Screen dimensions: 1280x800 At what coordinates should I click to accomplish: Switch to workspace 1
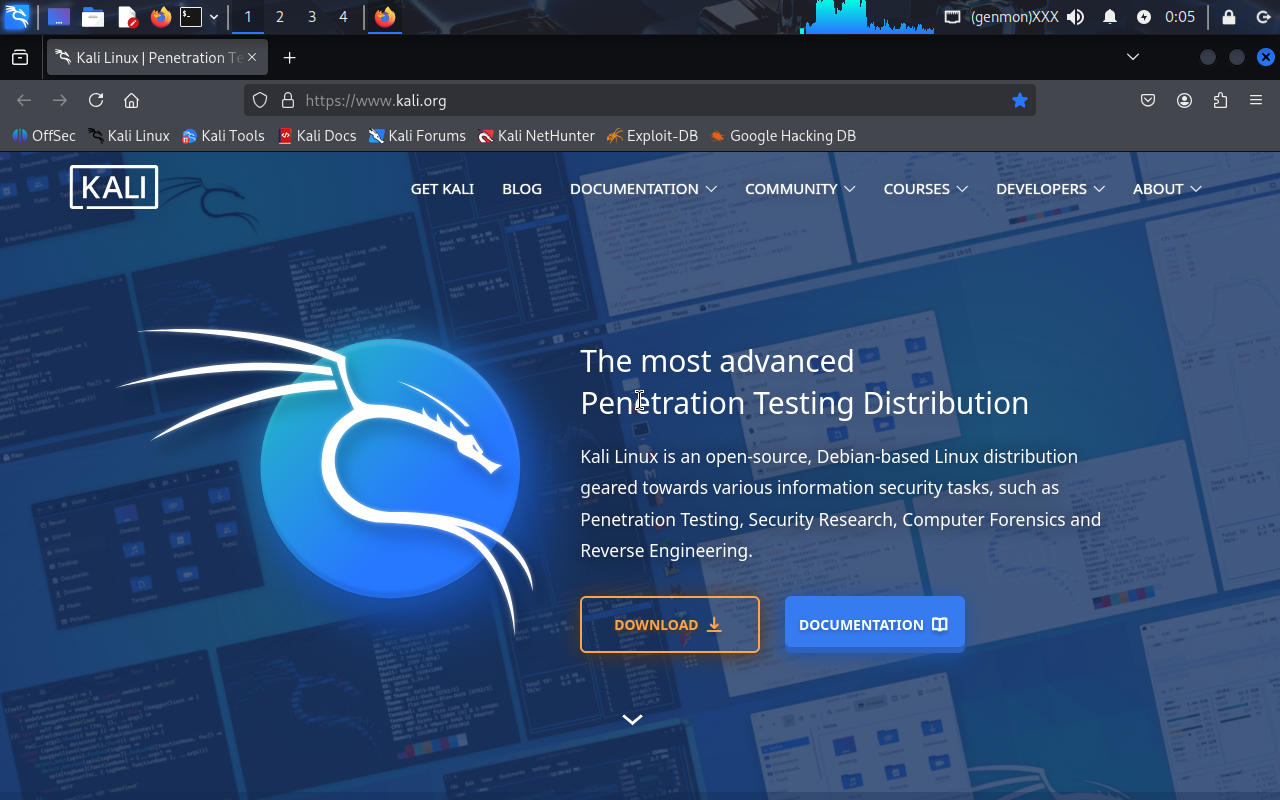248,17
